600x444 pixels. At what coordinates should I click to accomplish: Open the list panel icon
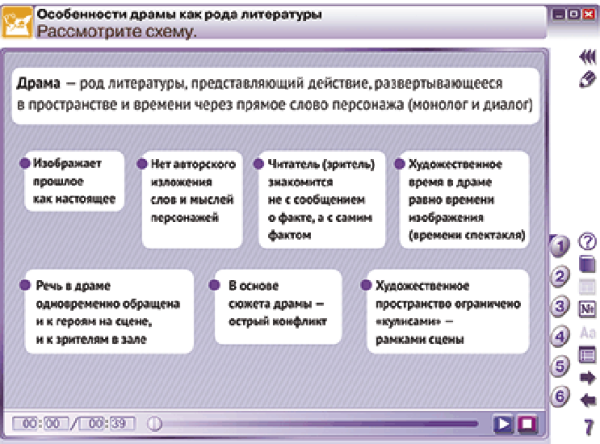coord(588,353)
